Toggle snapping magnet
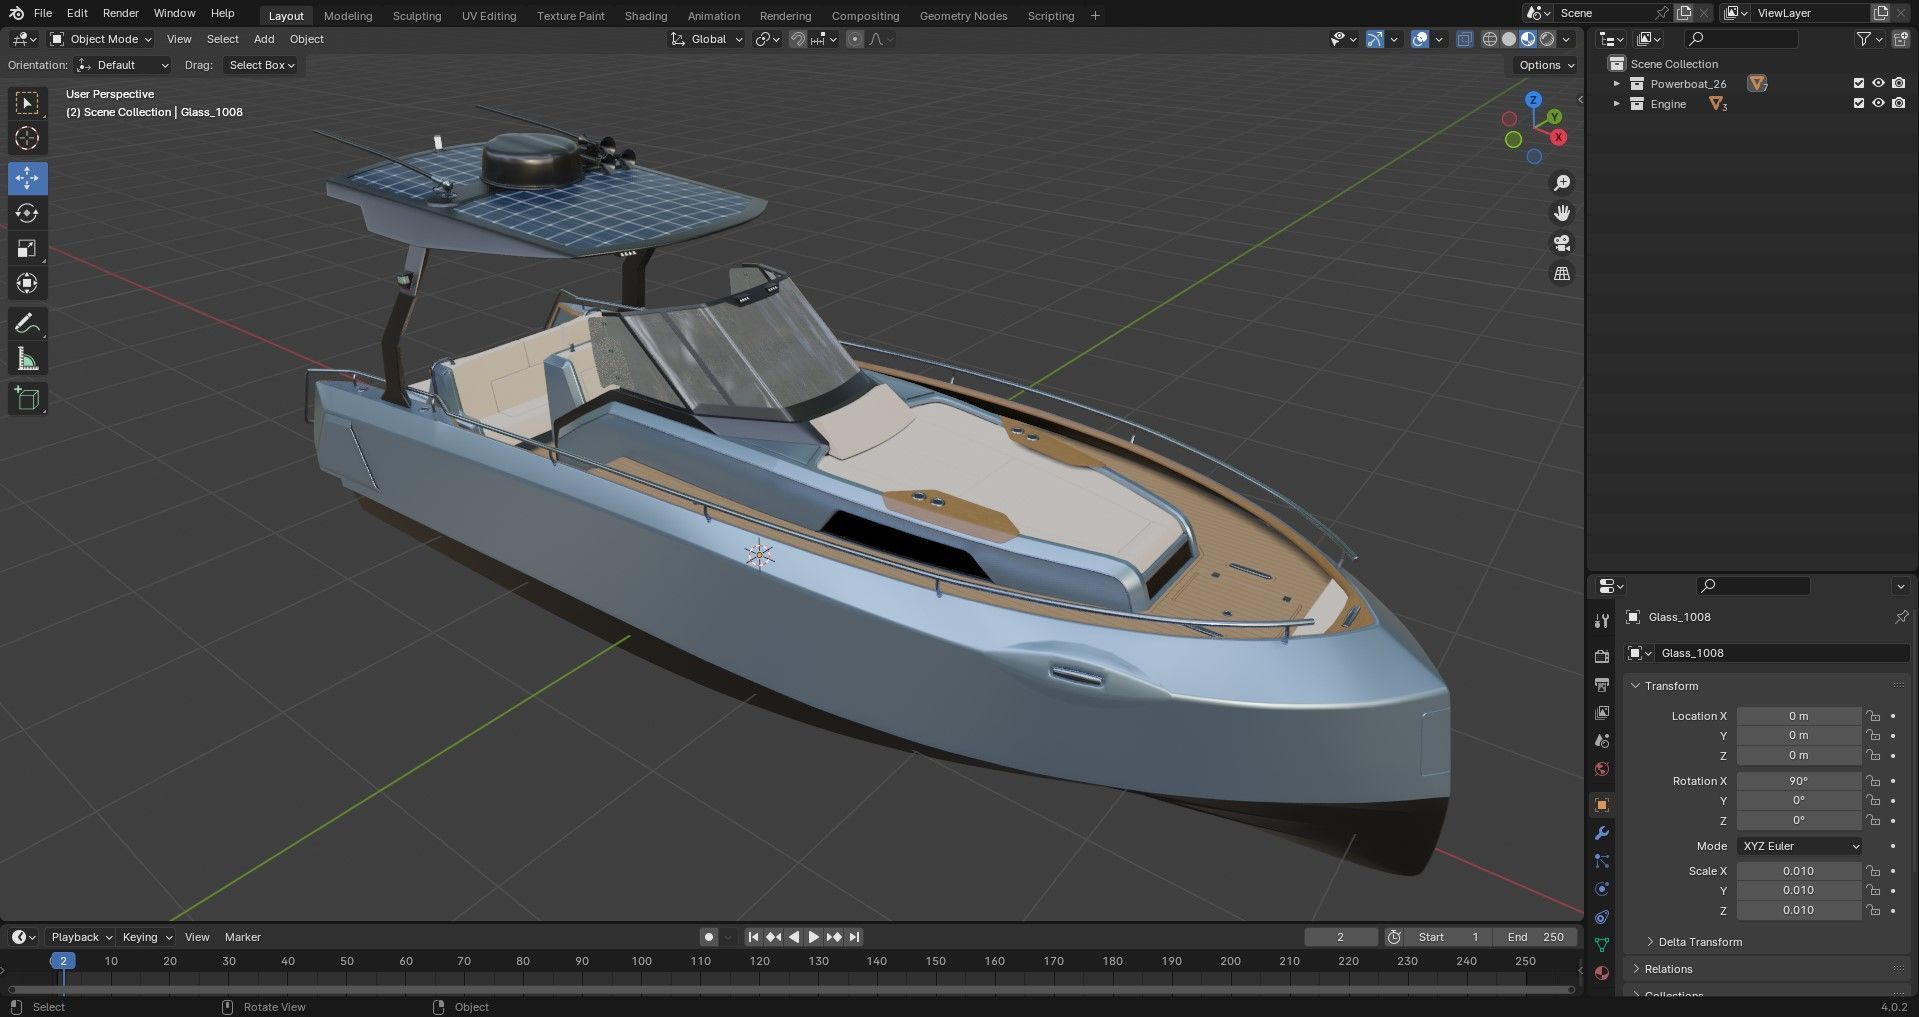Viewport: 1919px width, 1017px height. pos(797,39)
